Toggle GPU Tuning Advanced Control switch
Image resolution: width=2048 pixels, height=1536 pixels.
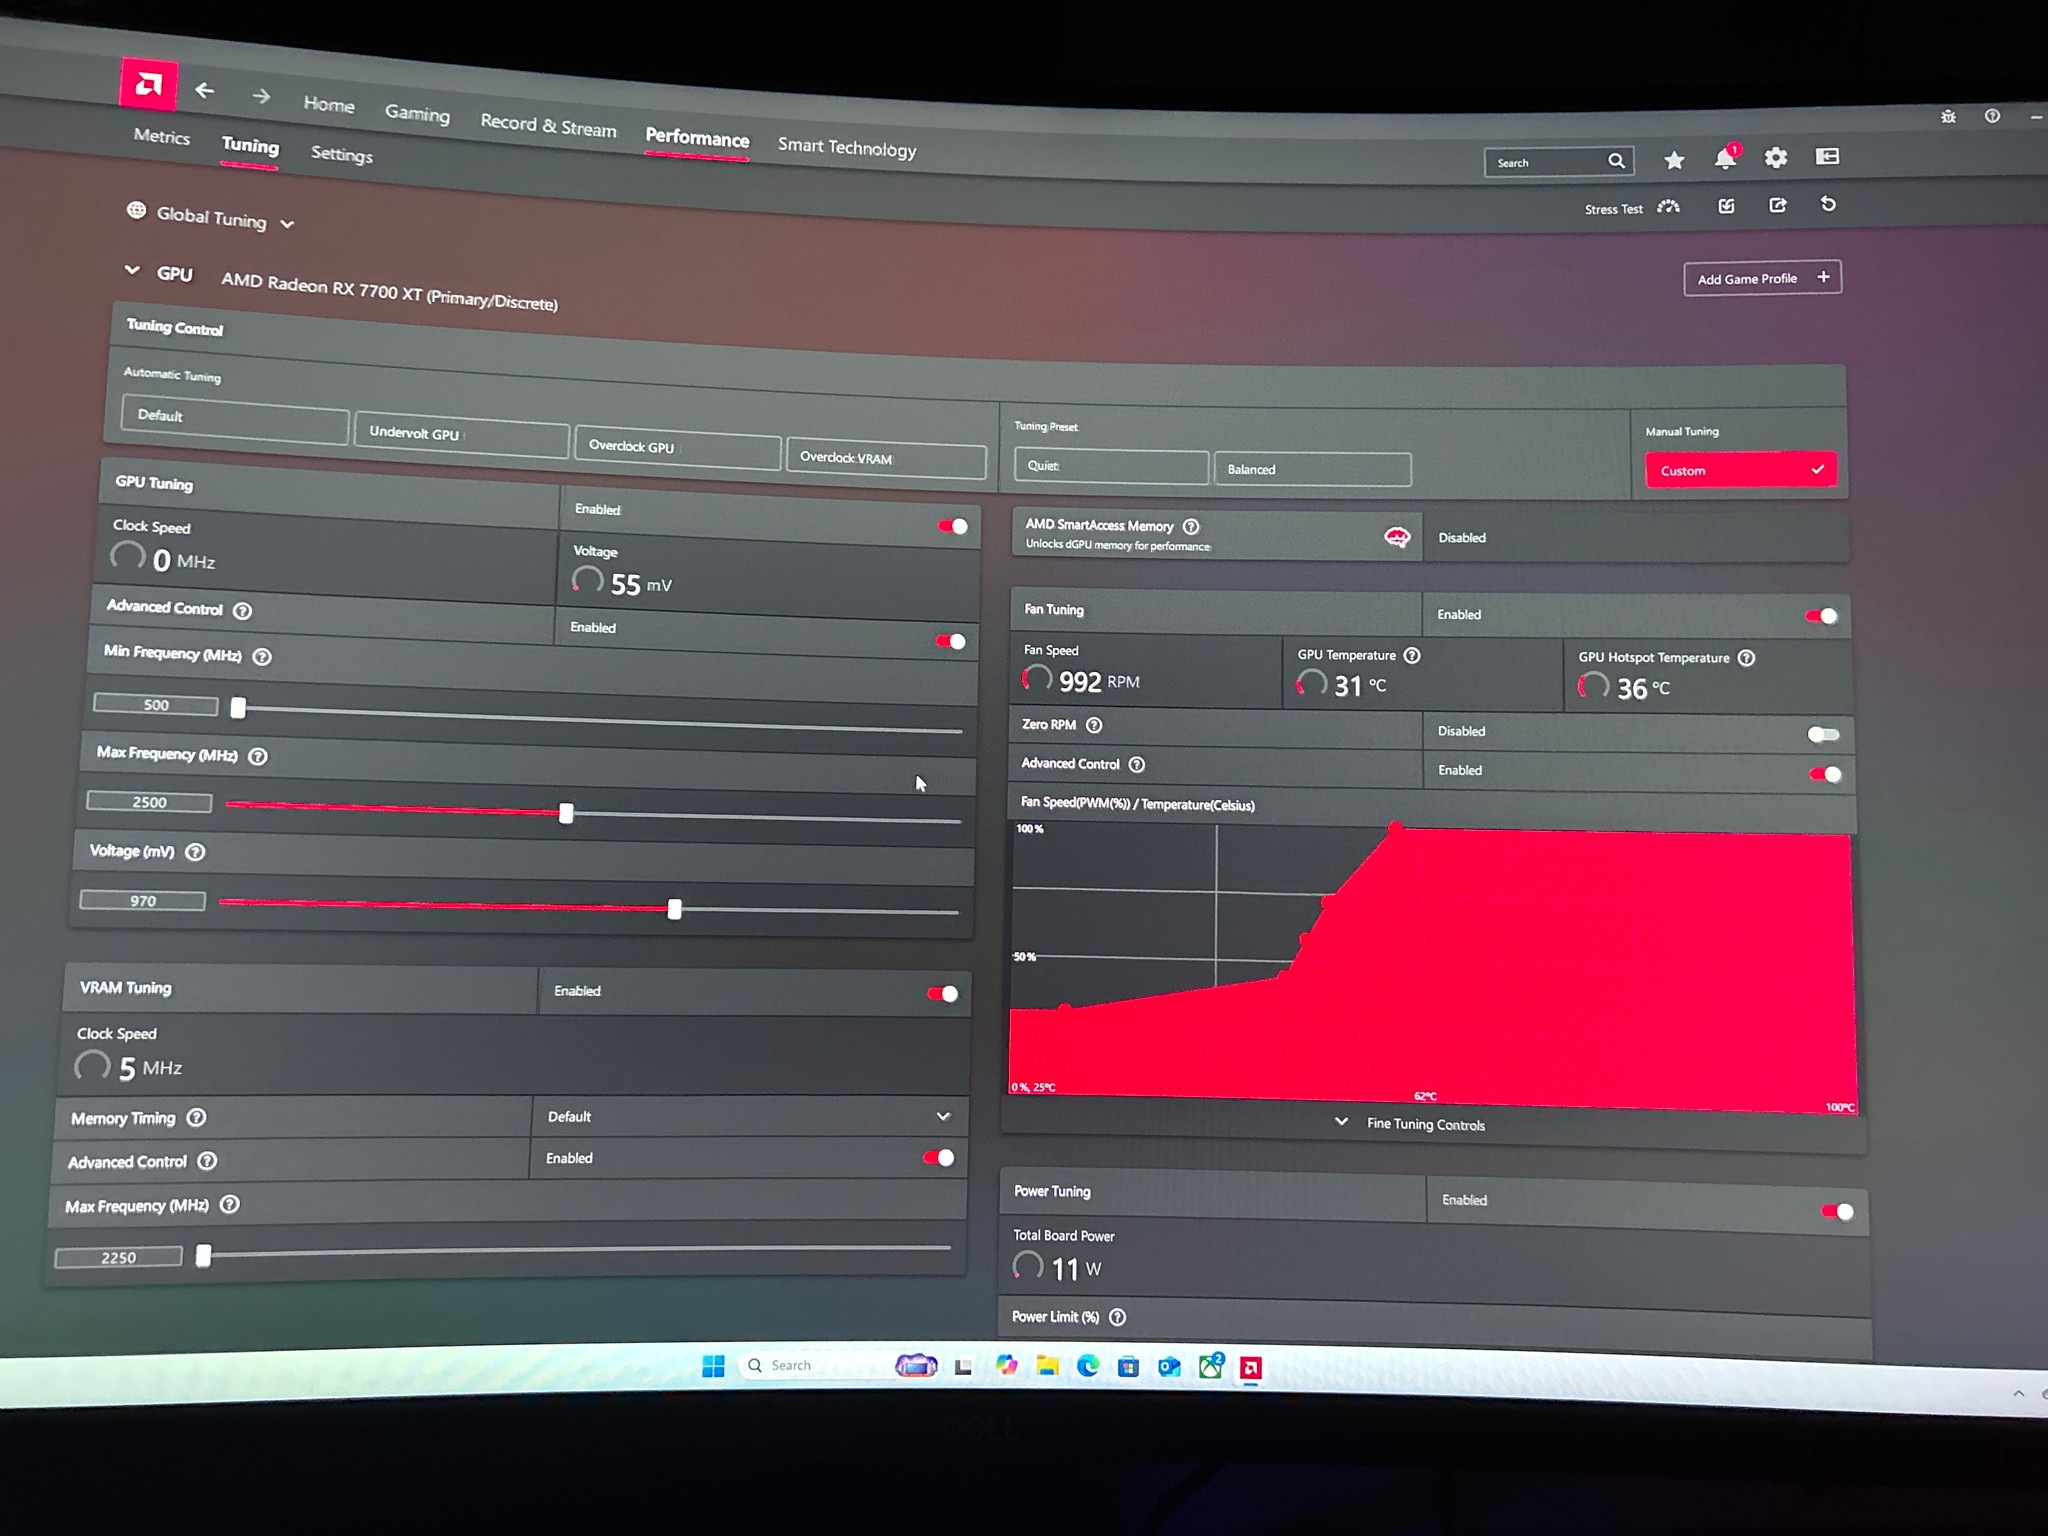[x=950, y=641]
